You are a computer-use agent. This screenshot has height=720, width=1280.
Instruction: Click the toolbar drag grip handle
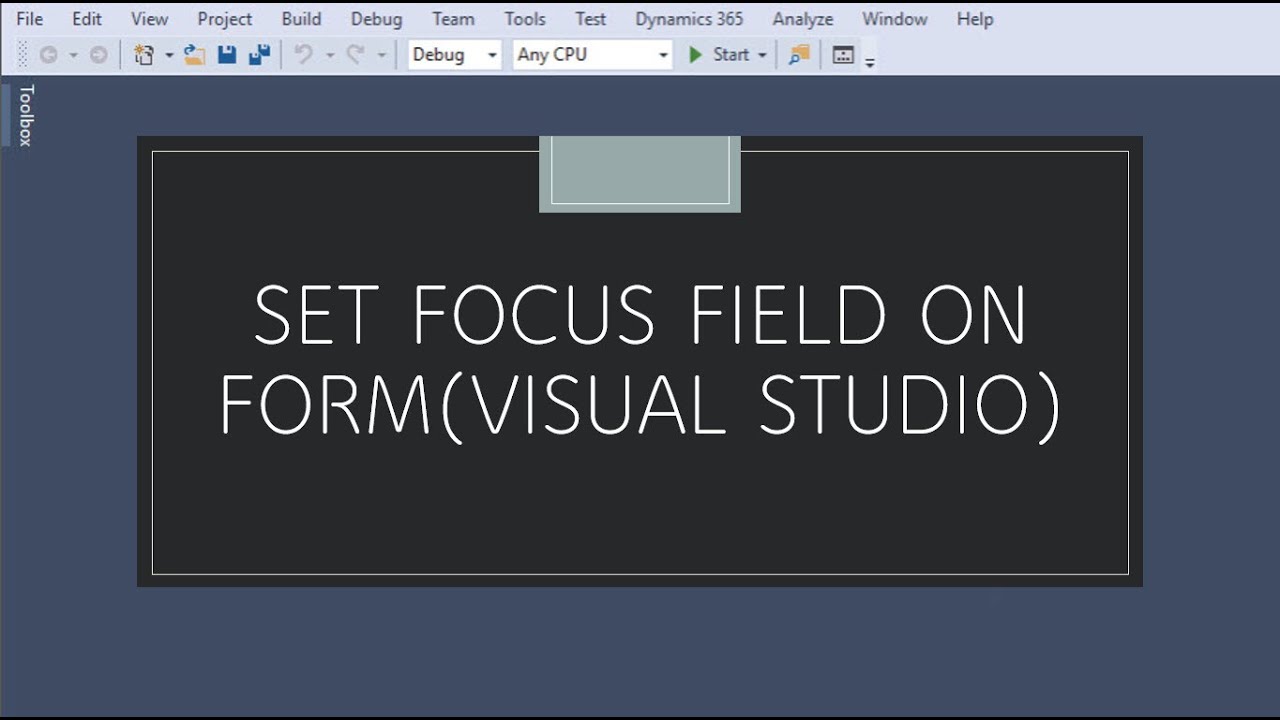pos(23,55)
